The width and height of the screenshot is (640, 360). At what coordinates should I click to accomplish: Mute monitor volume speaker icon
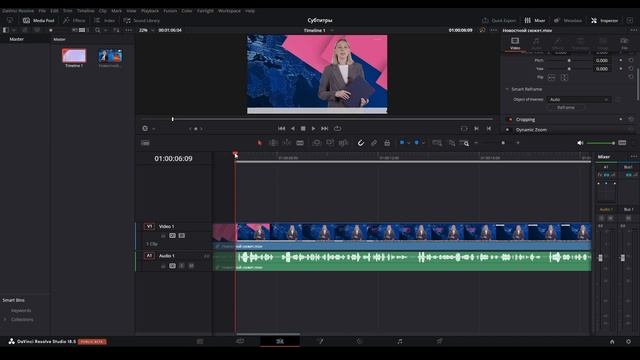580,143
